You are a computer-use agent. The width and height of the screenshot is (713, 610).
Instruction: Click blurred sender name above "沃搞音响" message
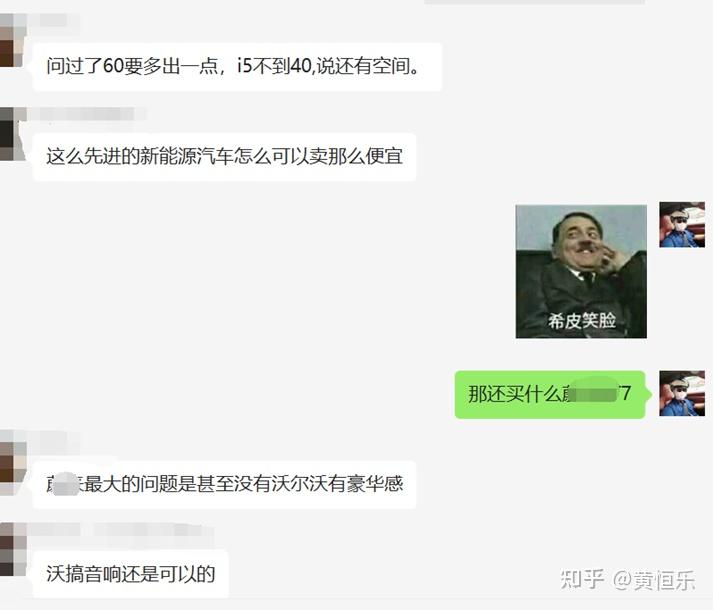(x=121, y=530)
